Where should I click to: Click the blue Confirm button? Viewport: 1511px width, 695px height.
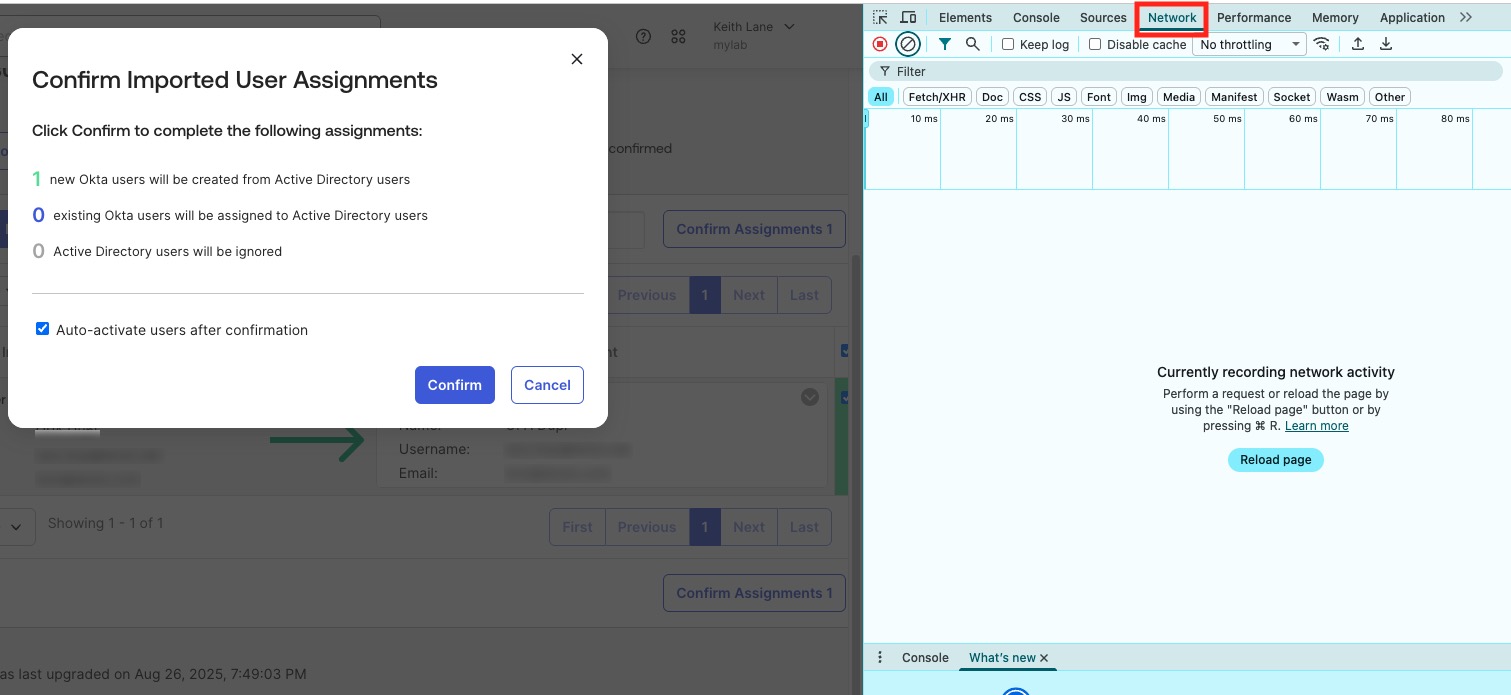click(455, 385)
